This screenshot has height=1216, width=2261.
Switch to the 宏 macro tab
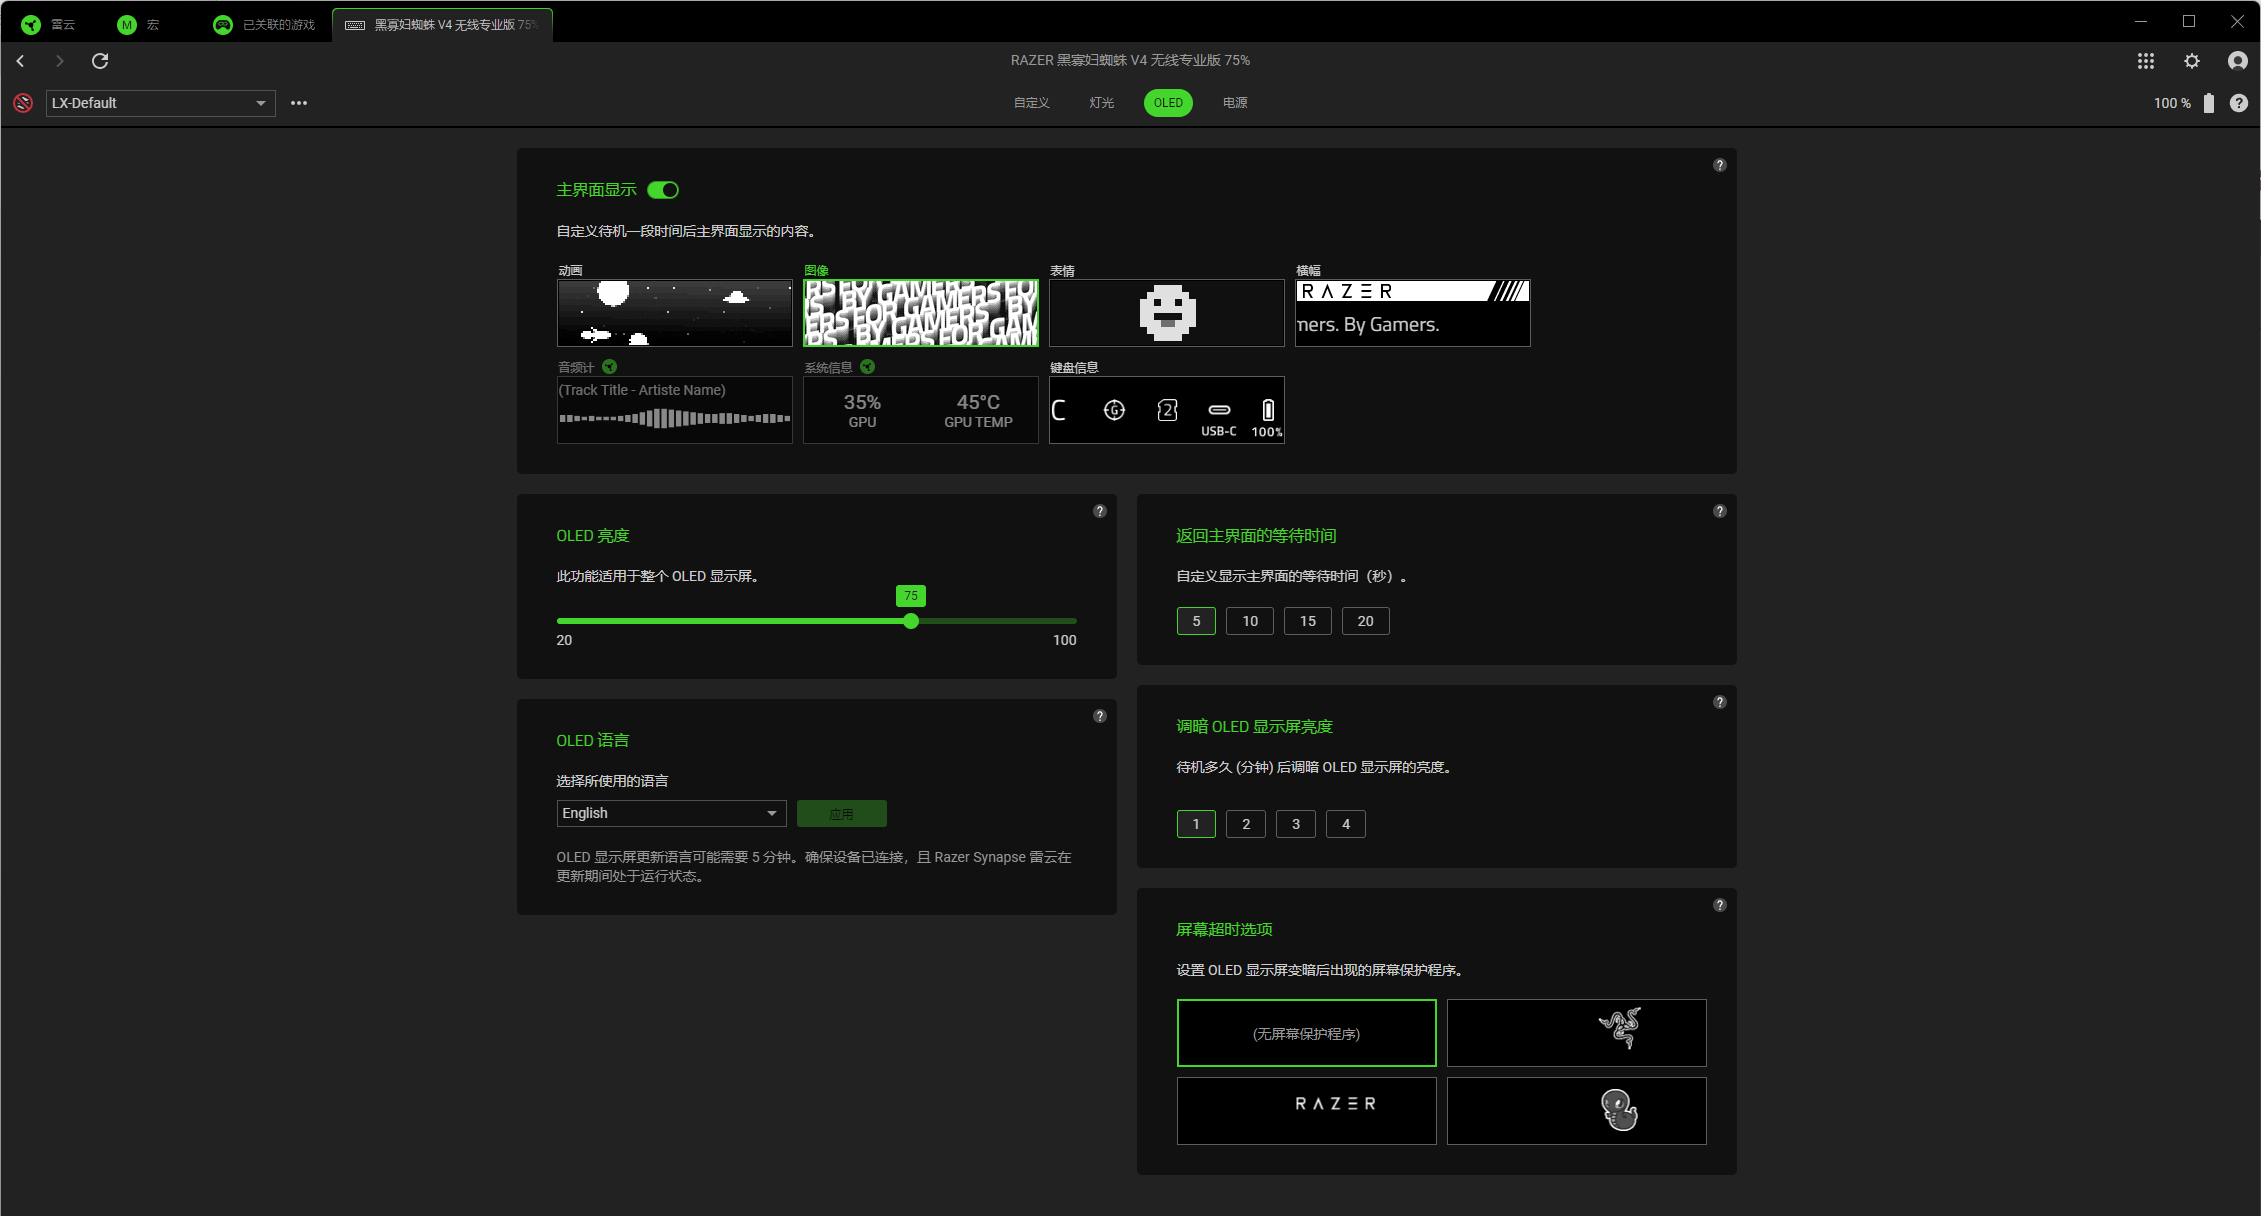pyautogui.click(x=138, y=24)
